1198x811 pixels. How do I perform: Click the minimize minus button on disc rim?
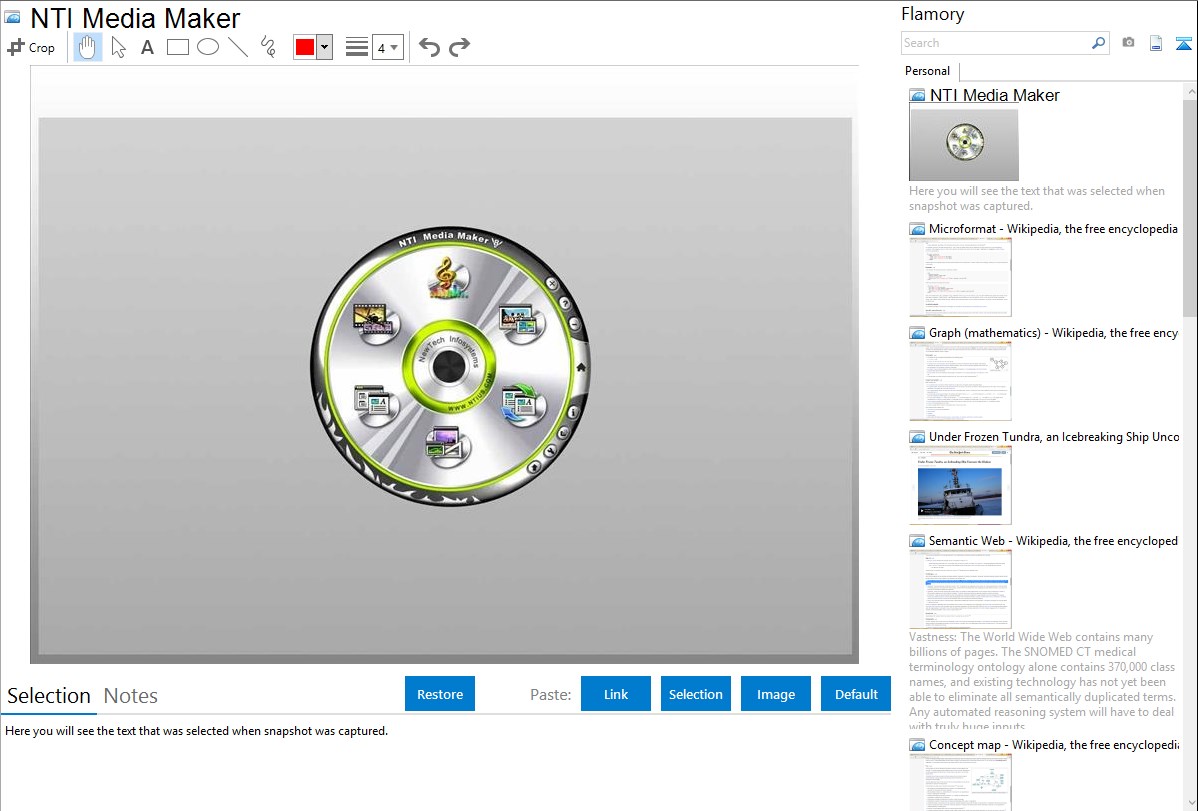pos(575,325)
